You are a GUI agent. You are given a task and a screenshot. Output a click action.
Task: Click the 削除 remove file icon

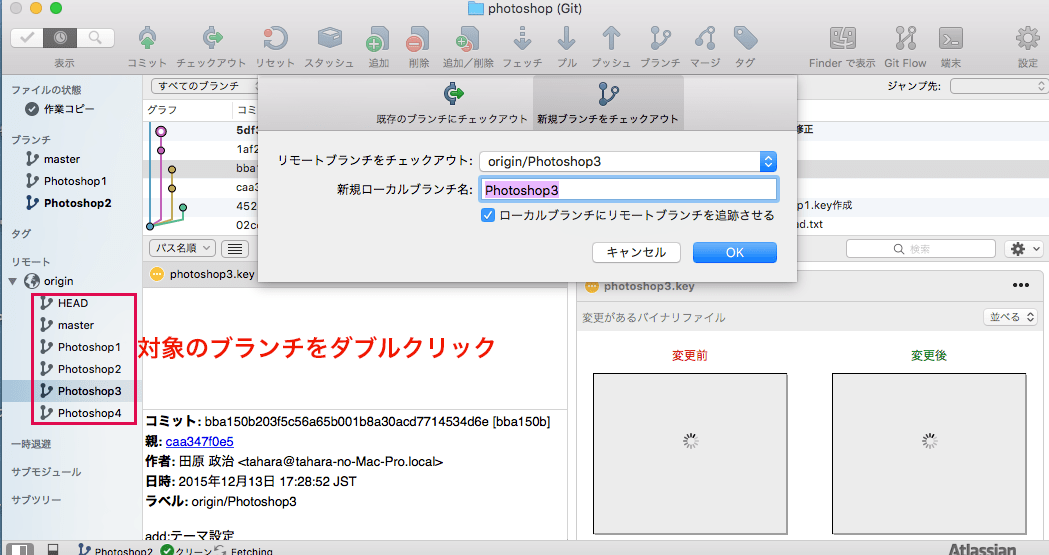click(418, 39)
